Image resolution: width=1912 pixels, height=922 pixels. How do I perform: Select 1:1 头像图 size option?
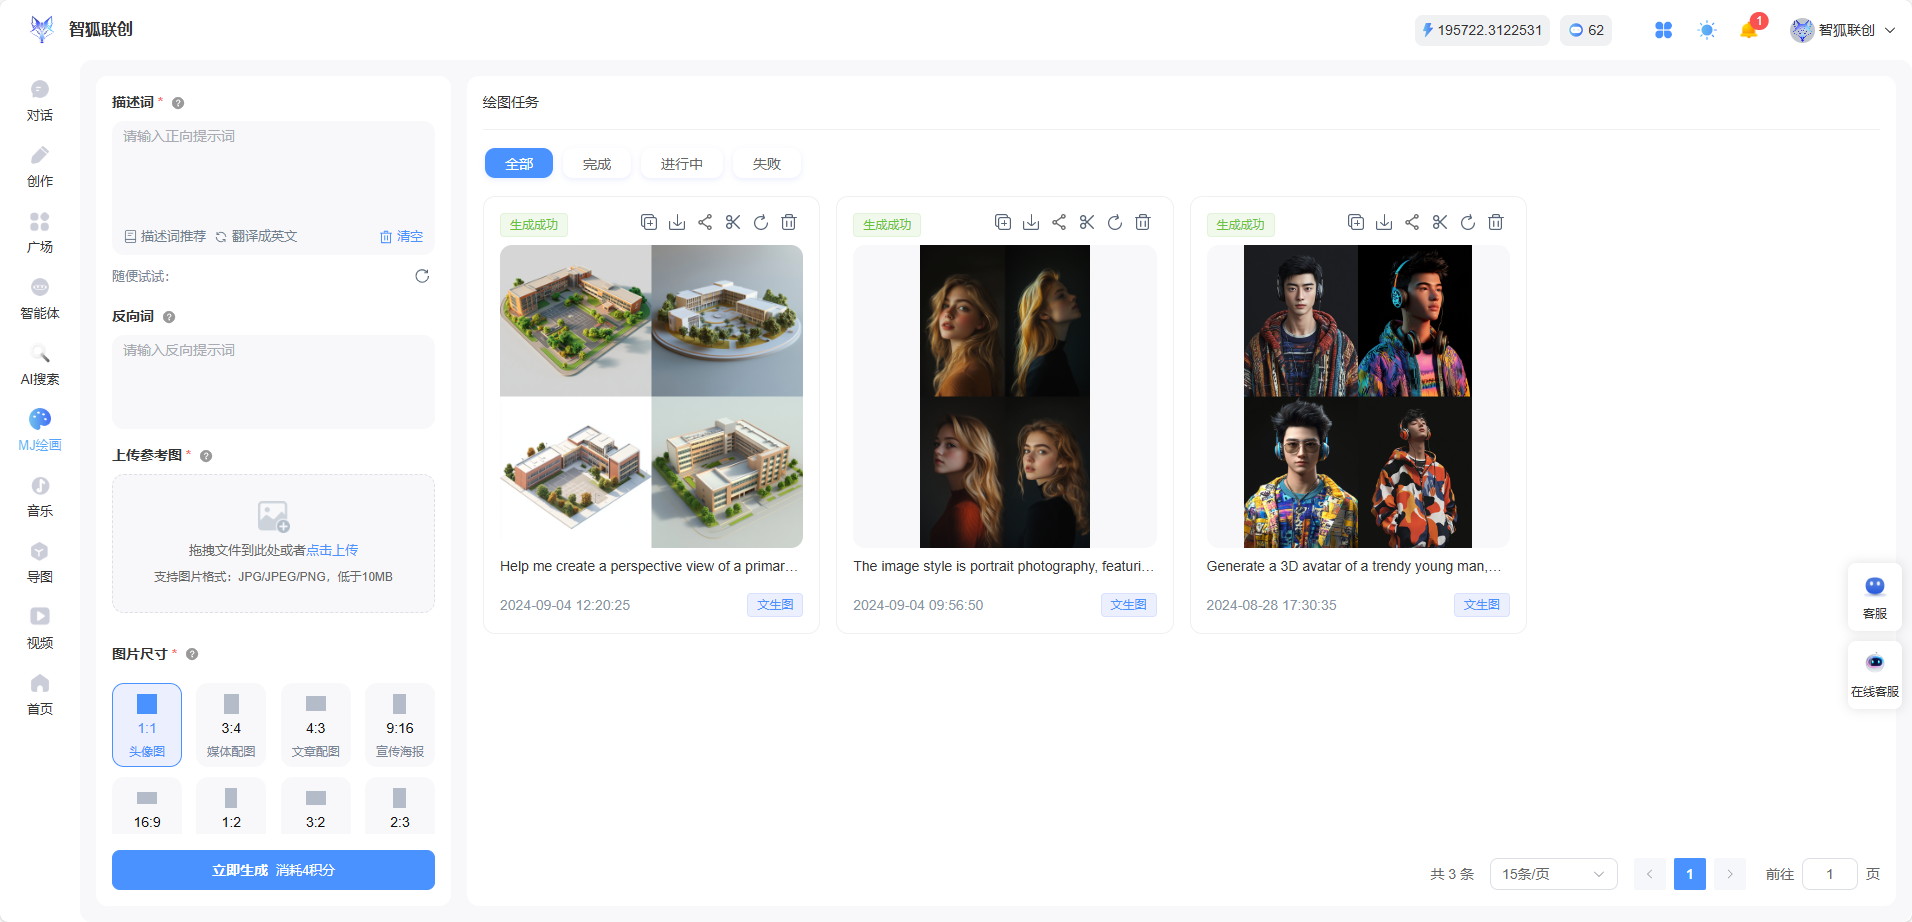pos(147,725)
